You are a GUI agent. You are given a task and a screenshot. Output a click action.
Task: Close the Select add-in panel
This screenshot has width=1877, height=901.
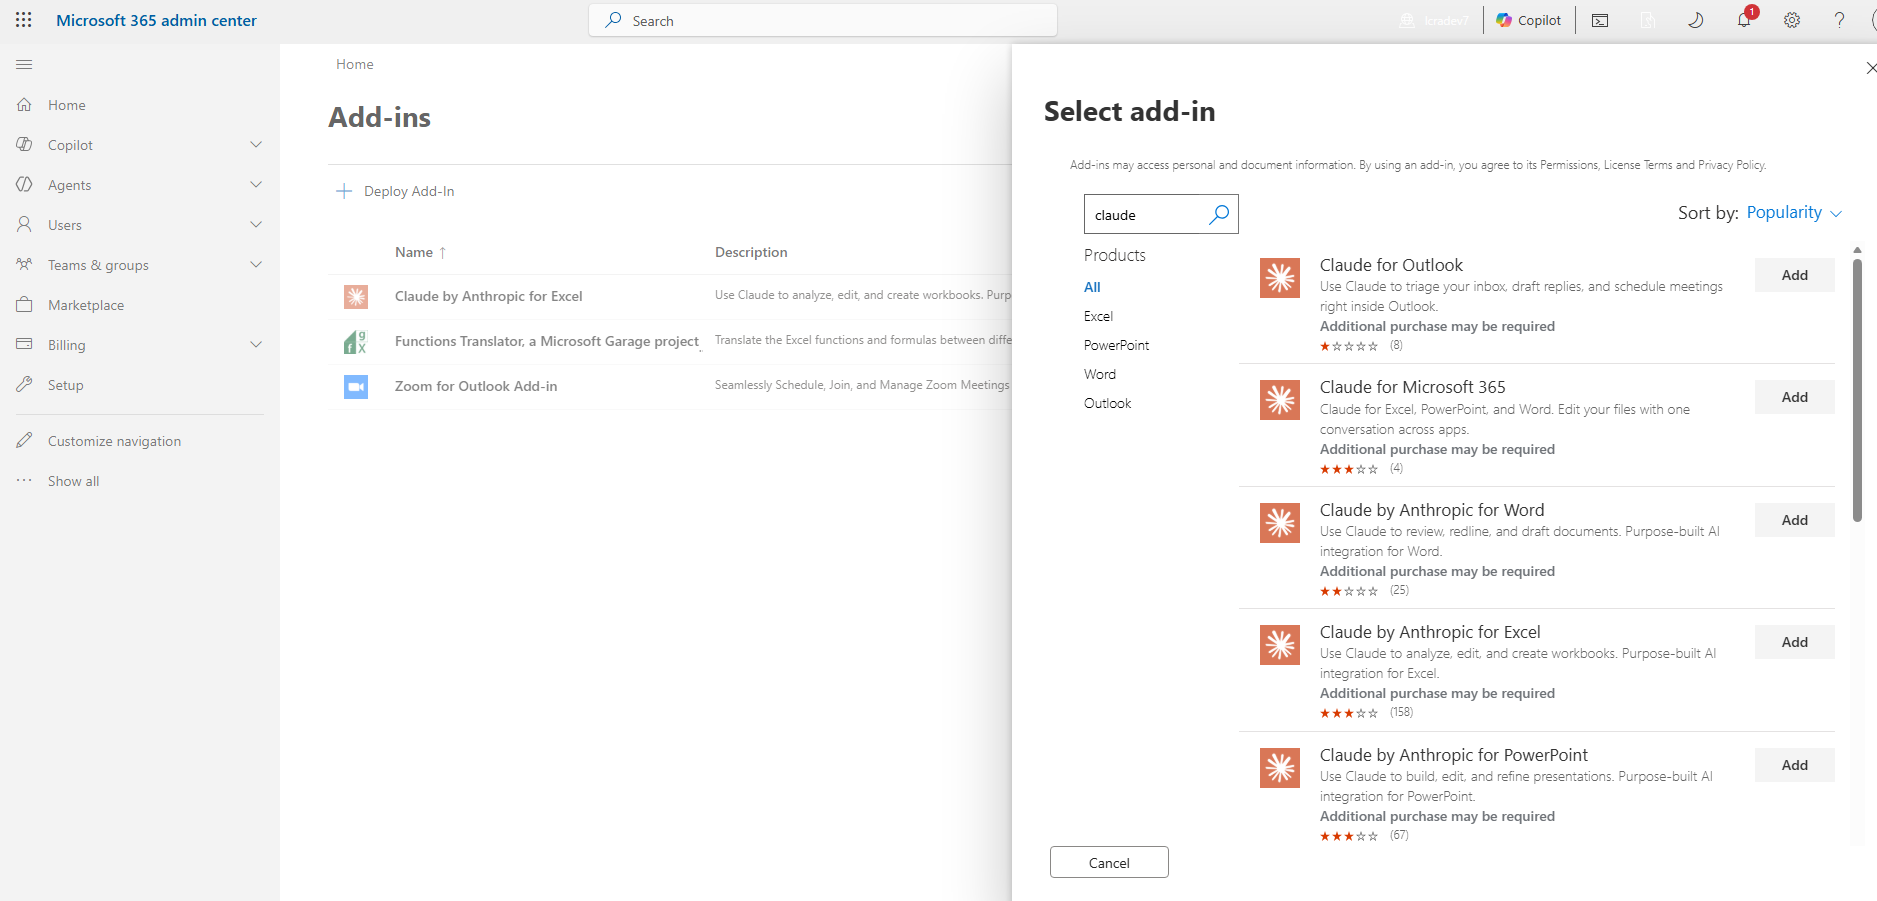(x=1870, y=68)
